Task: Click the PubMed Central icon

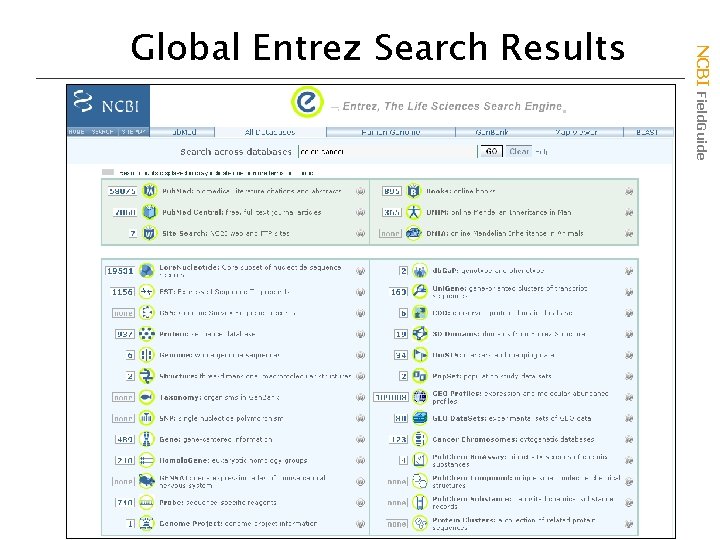Action: click(149, 212)
